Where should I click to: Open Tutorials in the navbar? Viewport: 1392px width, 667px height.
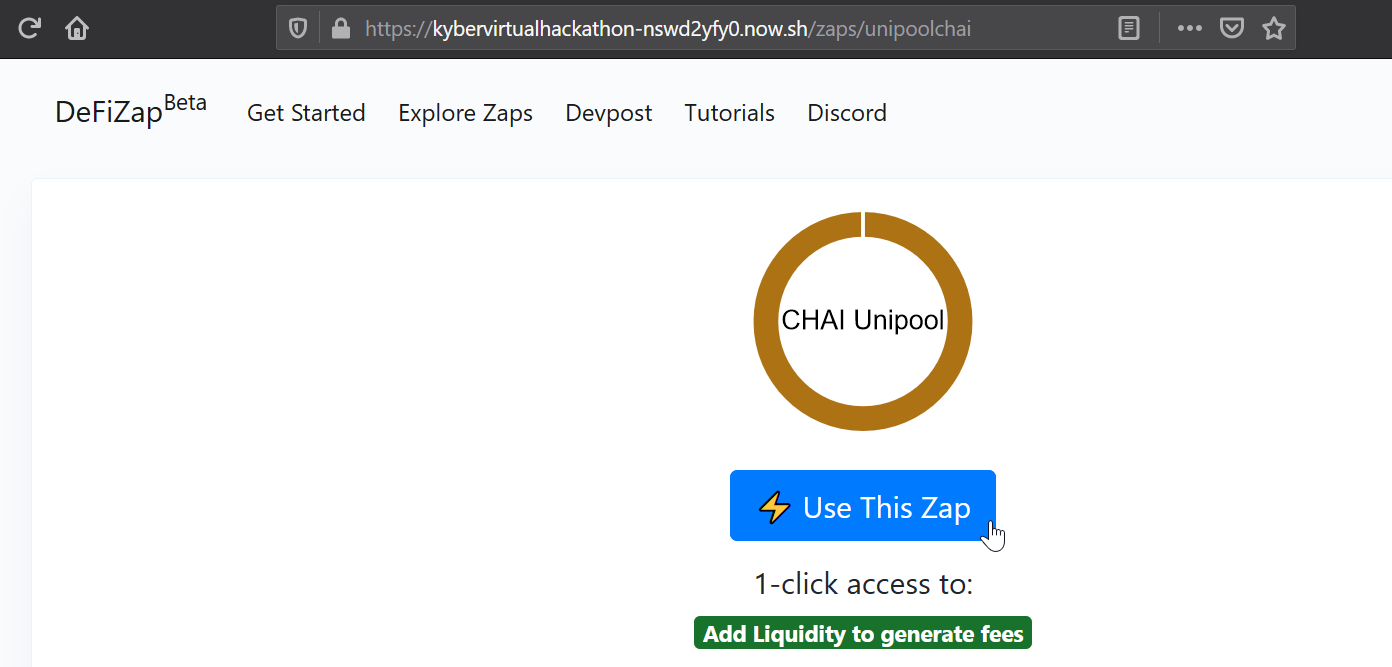coord(730,113)
